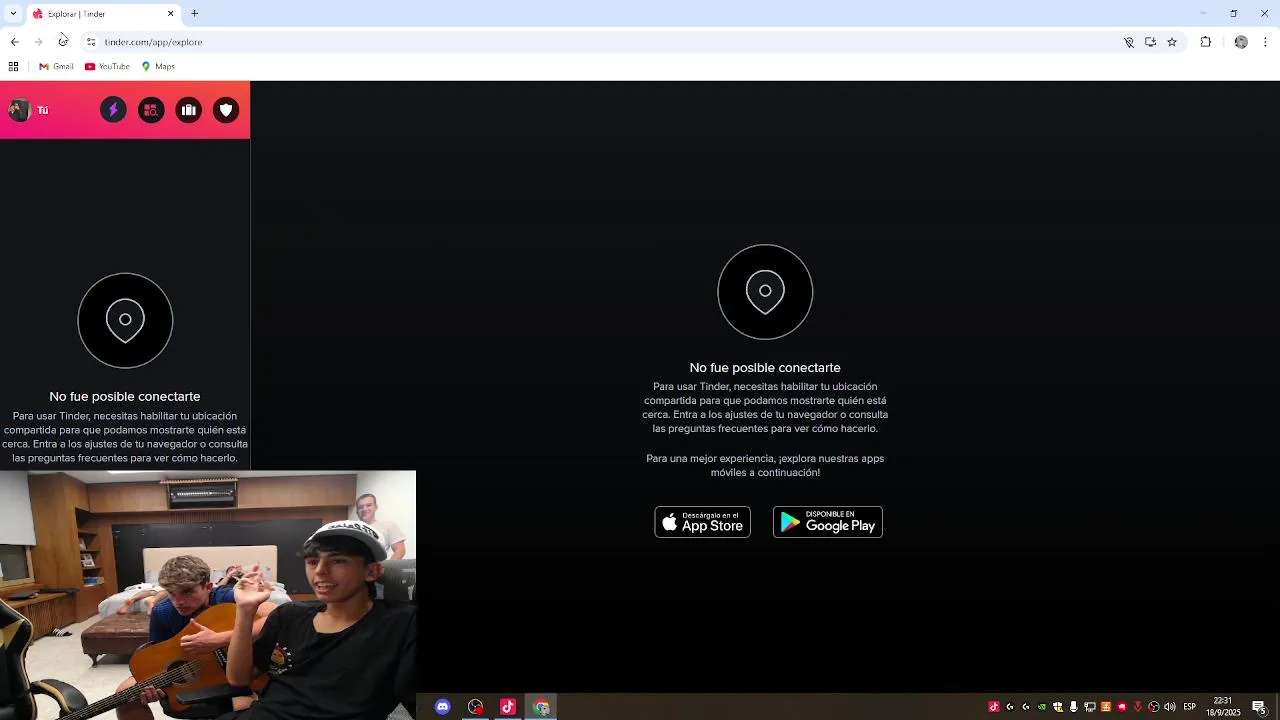Click the webcam overlay video

click(x=207, y=595)
